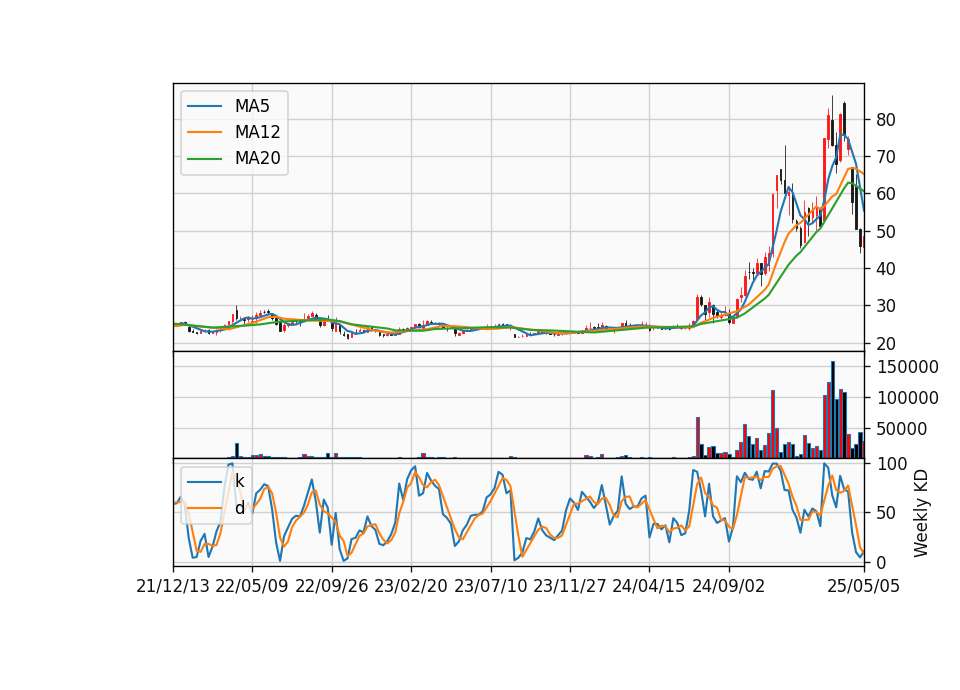960x690 pixels.
Task: Click the orange MA12 legend line sample
Action: [204, 132]
